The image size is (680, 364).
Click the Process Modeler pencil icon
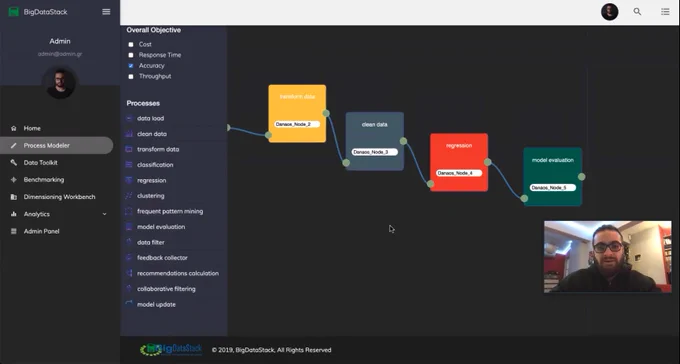click(13, 145)
